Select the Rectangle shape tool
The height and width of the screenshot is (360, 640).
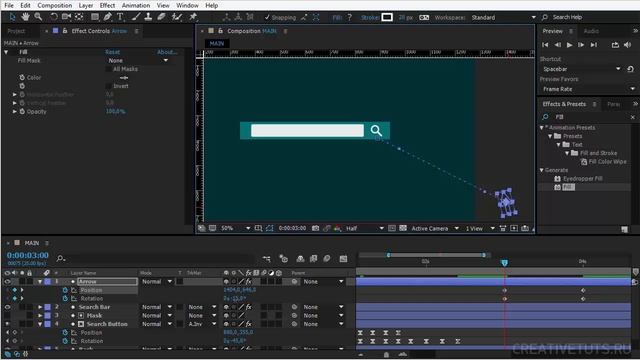(95, 17)
